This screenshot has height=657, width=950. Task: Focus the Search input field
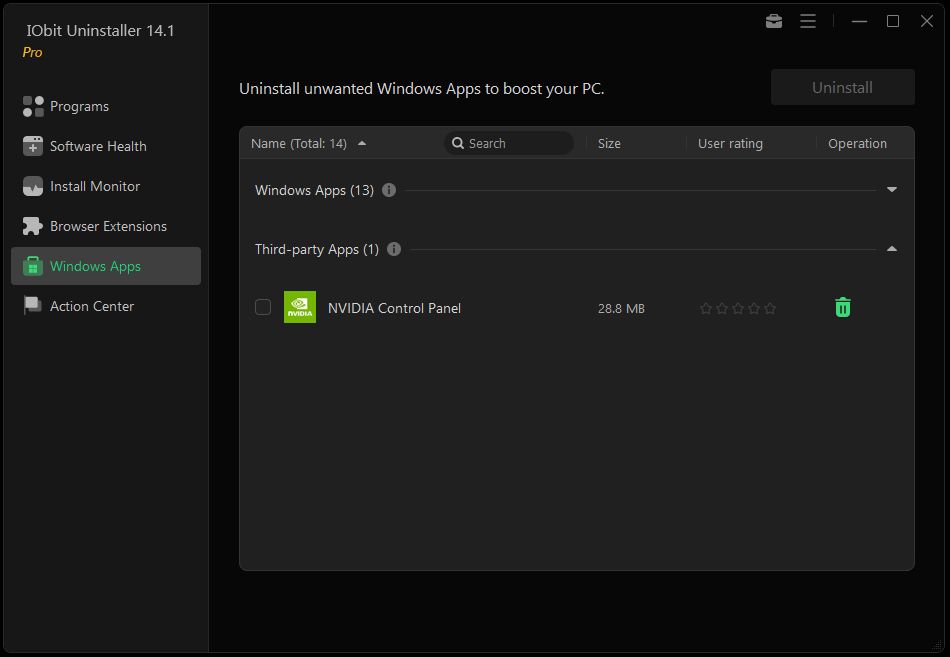[x=509, y=144]
